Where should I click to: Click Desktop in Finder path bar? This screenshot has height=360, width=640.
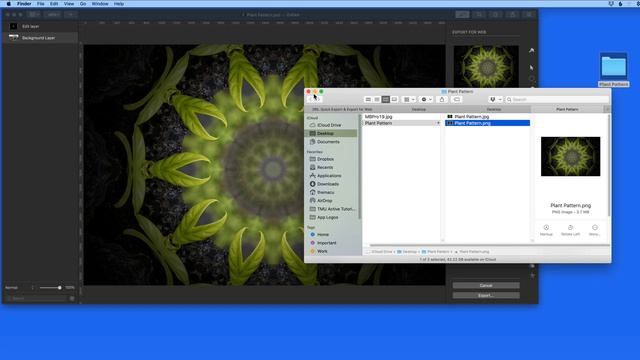click(407, 252)
